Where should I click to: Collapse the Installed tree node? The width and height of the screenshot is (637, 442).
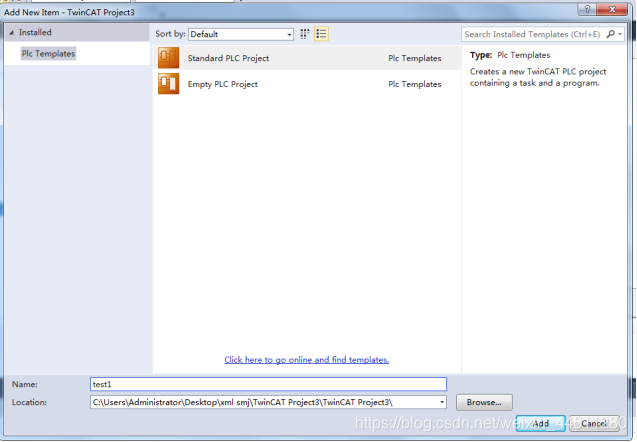(11, 32)
